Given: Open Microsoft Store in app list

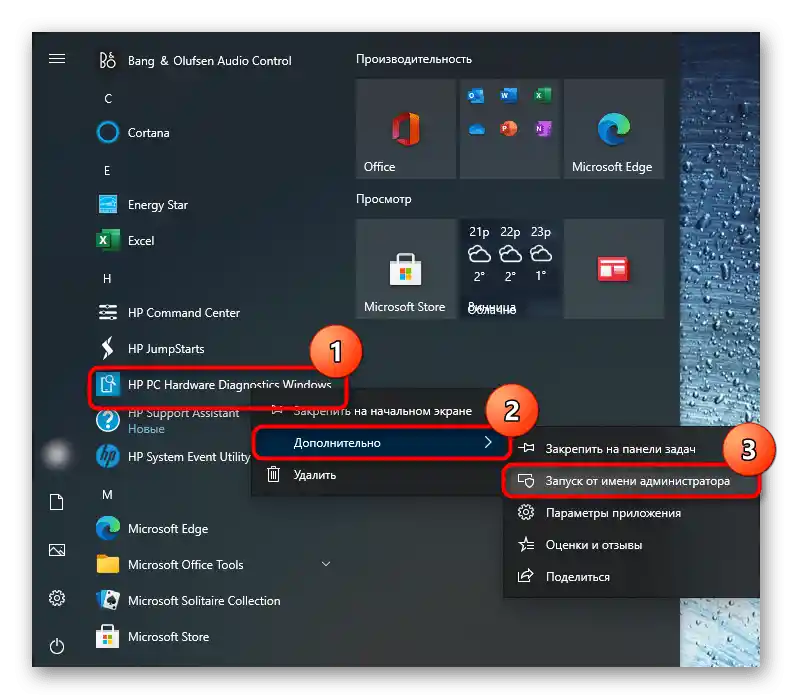Looking at the screenshot, I should click(x=153, y=636).
